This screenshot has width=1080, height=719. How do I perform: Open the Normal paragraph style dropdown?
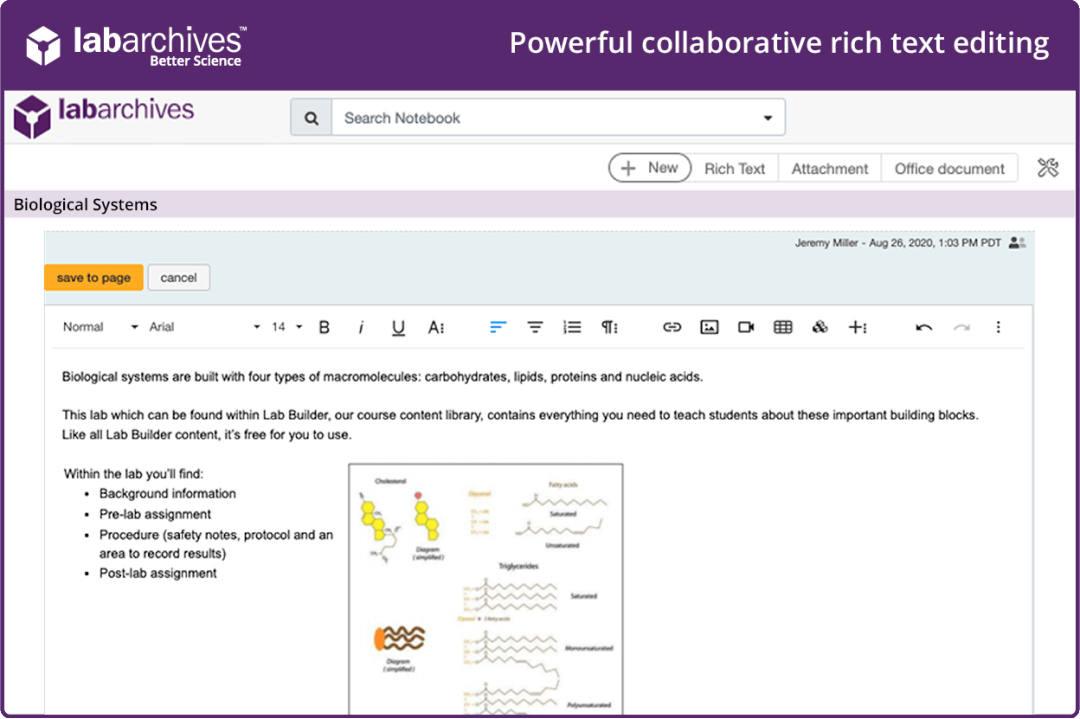pyautogui.click(x=101, y=327)
